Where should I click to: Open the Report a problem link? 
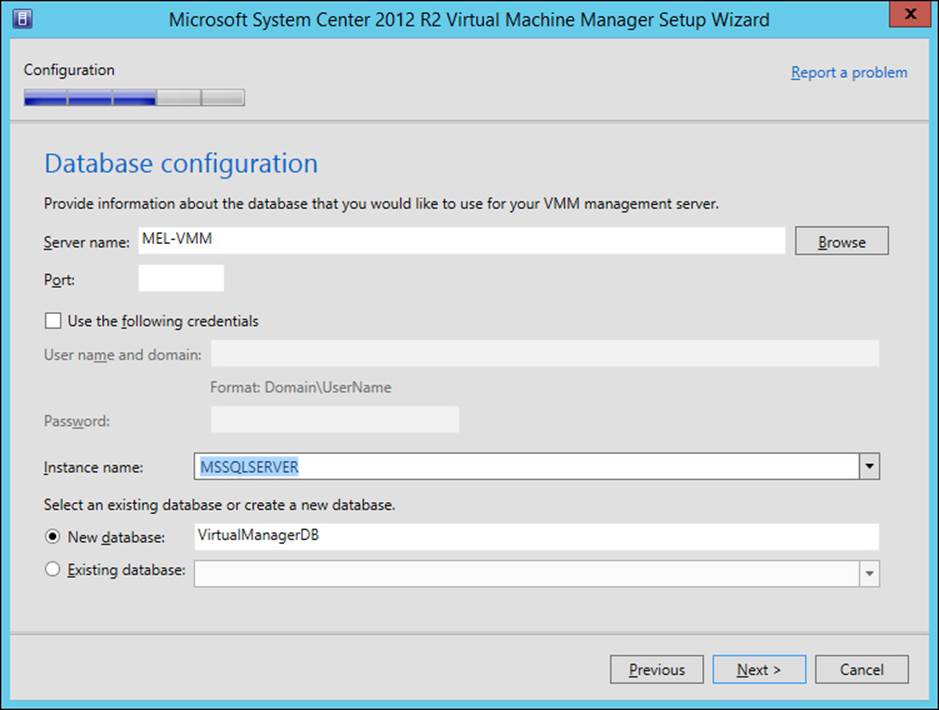pyautogui.click(x=849, y=72)
